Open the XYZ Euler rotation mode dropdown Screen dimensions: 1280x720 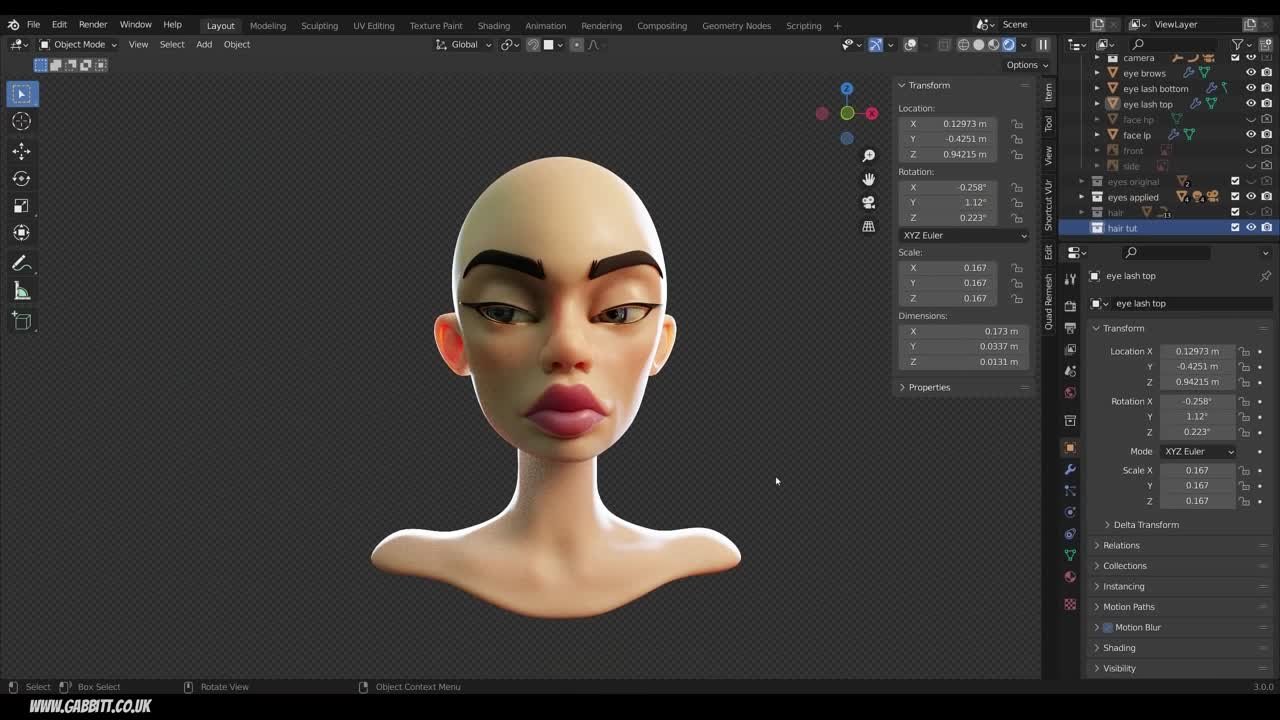(963, 235)
